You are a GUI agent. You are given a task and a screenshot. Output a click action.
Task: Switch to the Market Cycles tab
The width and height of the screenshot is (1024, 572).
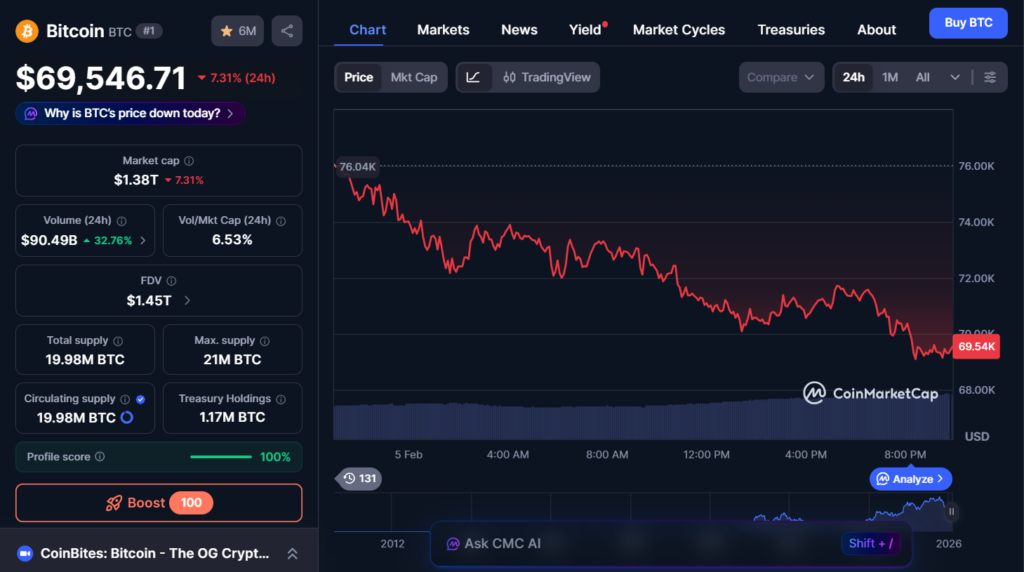(679, 30)
